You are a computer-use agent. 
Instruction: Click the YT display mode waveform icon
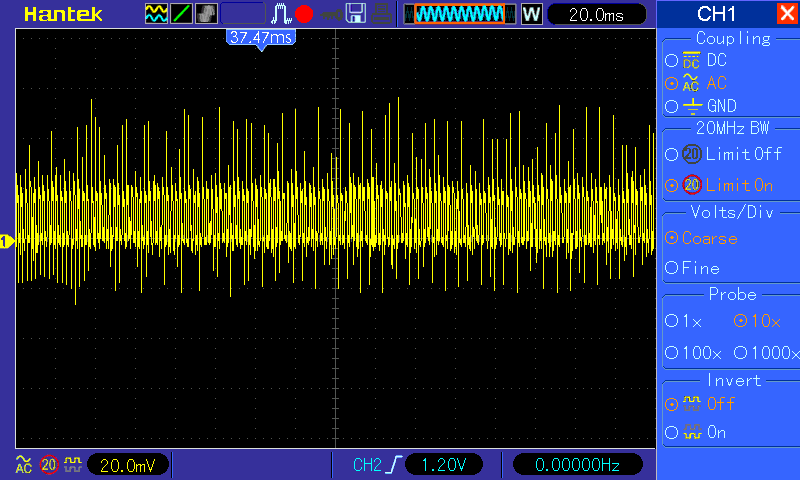pos(156,14)
